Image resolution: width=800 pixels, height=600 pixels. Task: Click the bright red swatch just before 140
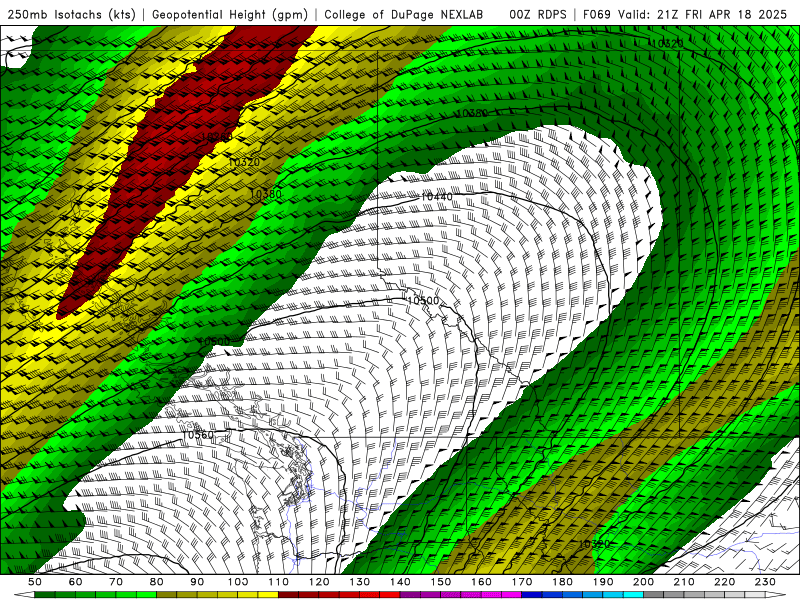(390, 595)
